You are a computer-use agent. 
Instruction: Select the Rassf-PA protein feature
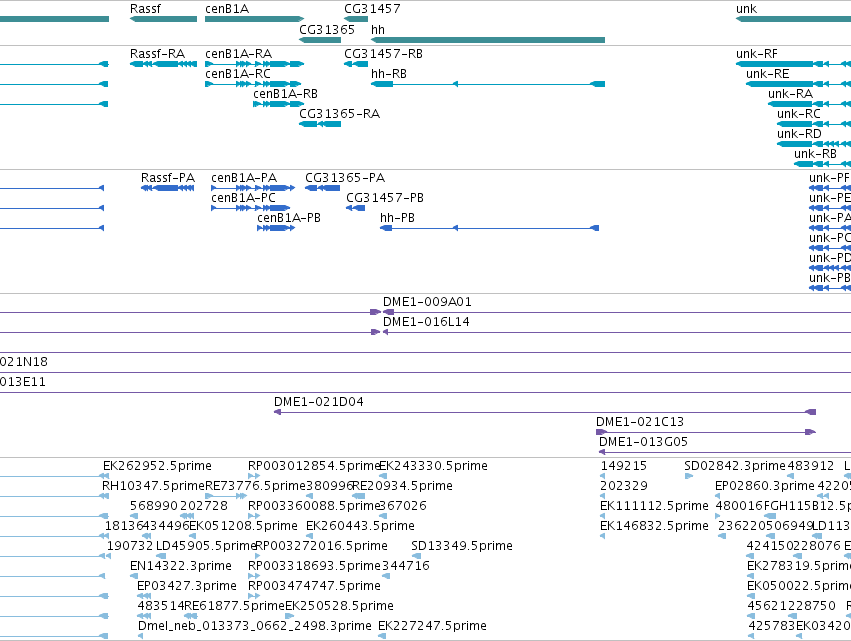168,188
